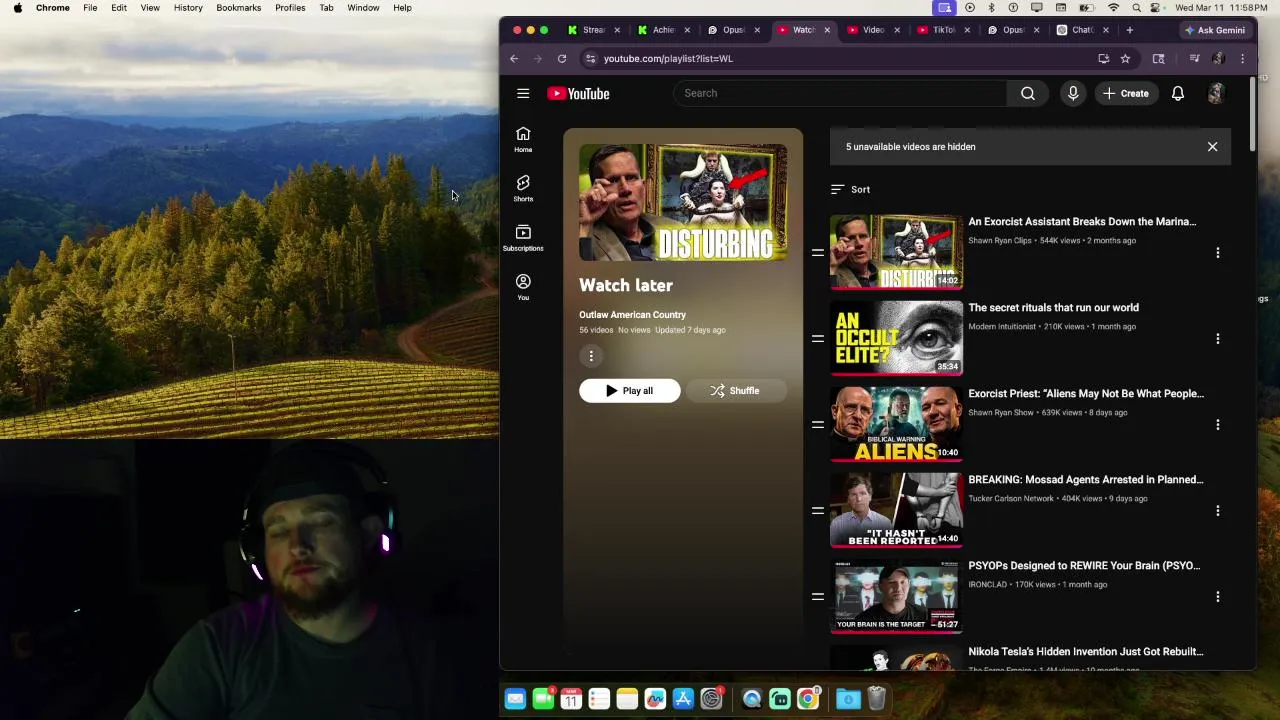Open Chrome media controls icon
This screenshot has height=720, width=1280.
tap(1194, 58)
